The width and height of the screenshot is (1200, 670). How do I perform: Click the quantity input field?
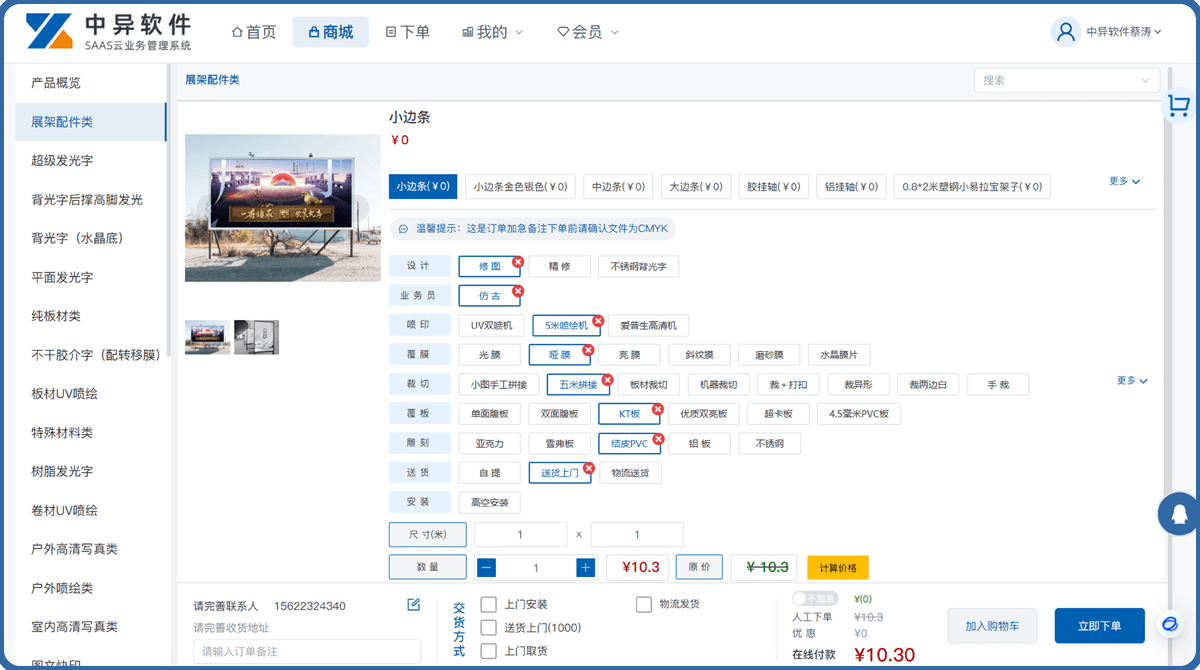pyautogui.click(x=536, y=567)
